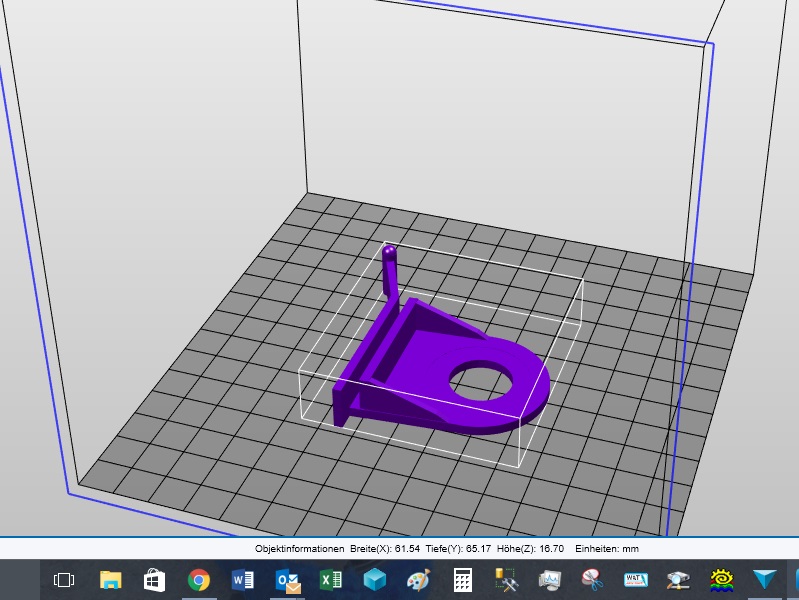Switch to the active blue triangle app

(766, 580)
